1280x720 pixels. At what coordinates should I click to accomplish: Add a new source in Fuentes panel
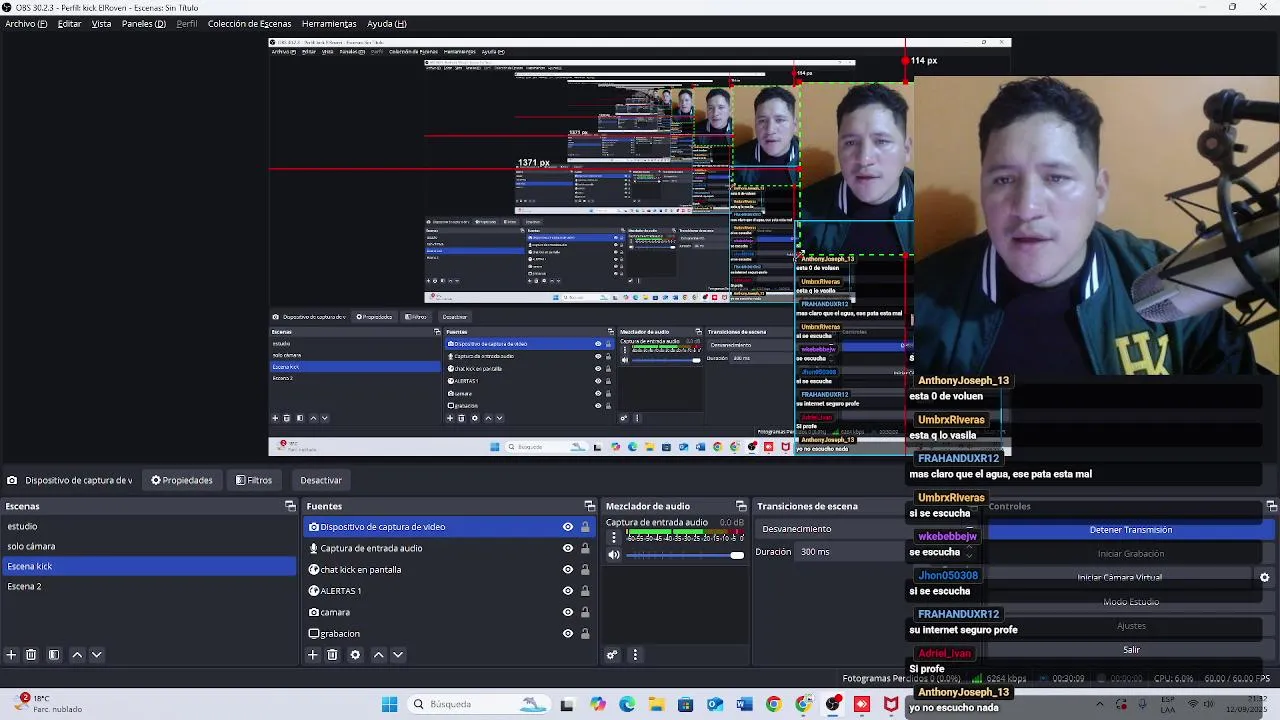tap(313, 655)
